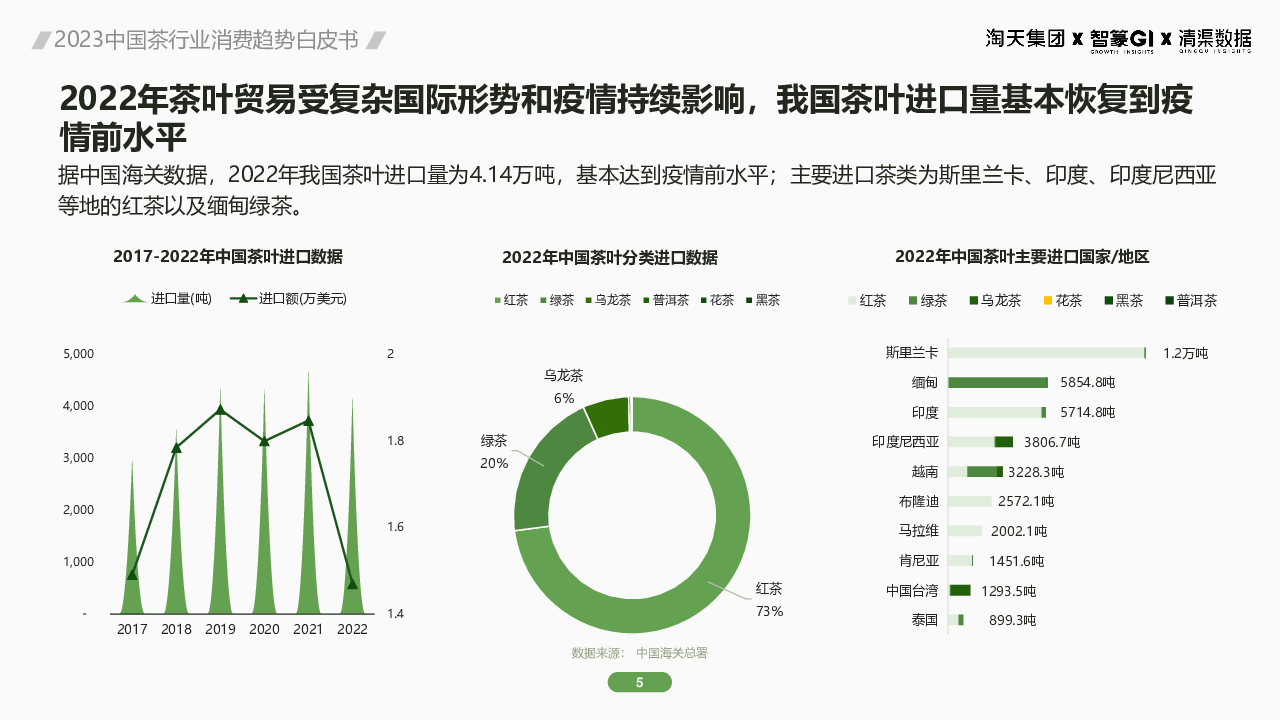Viewport: 1280px width, 720px height.
Task: Select the 2022 line marker triangle
Action: pos(352,583)
